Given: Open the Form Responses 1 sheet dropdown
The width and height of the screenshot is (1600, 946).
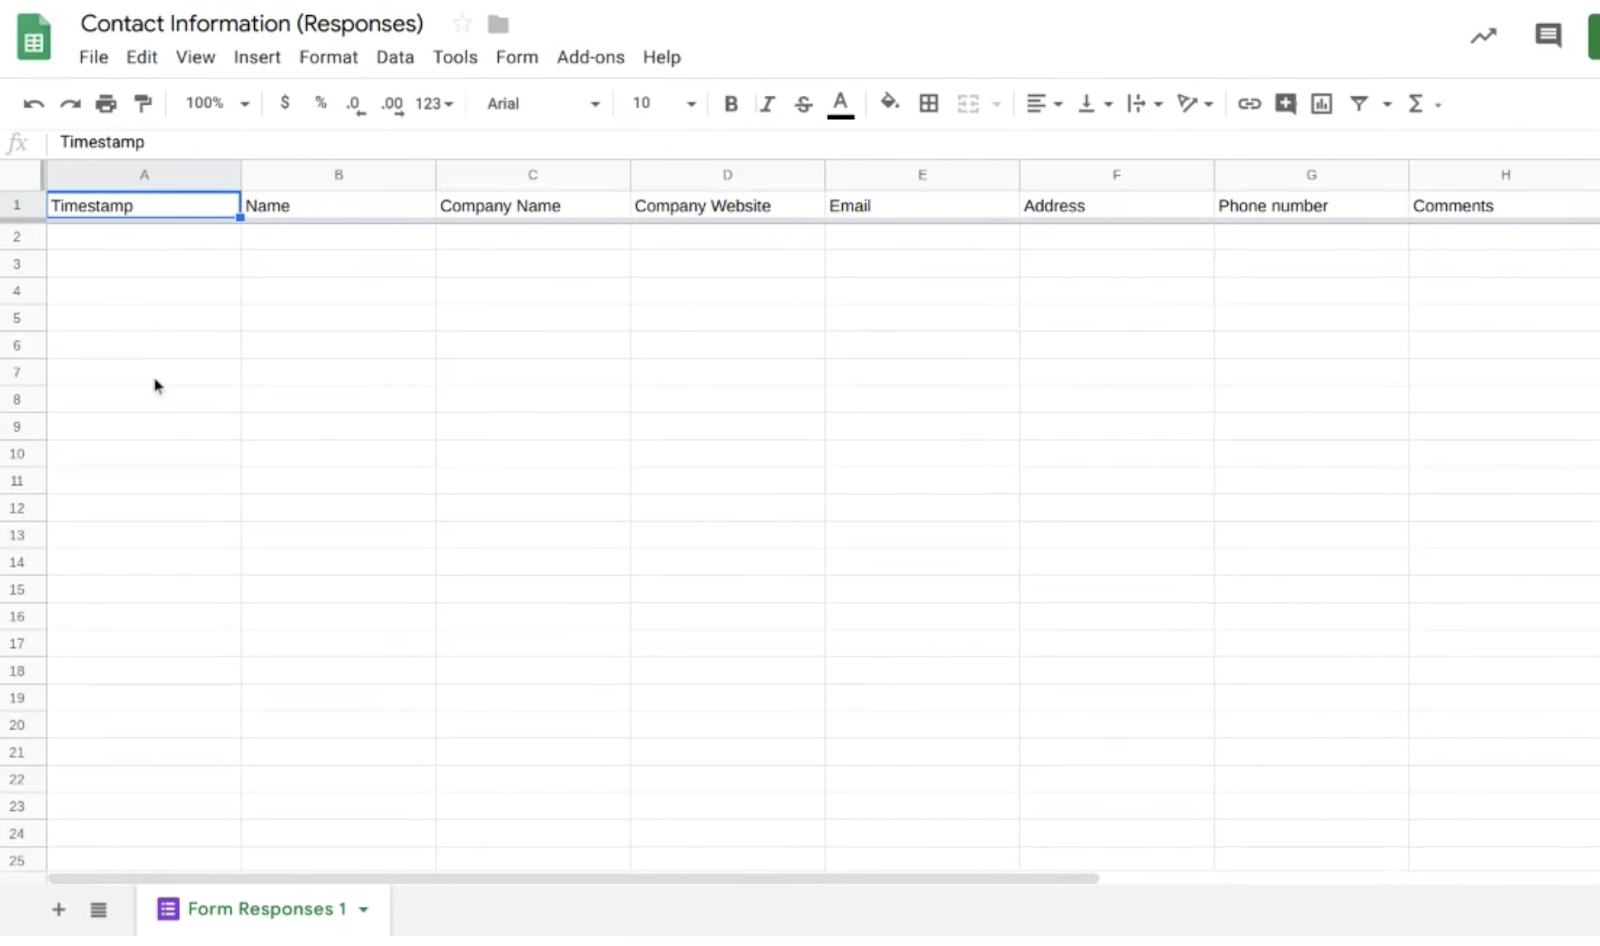Looking at the screenshot, I should point(363,909).
